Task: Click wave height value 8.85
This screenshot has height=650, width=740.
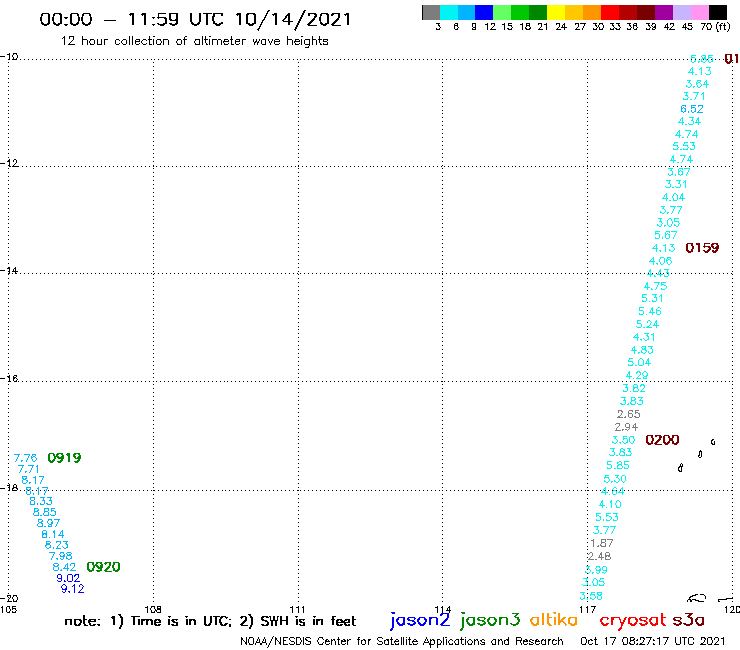Action: [x=44, y=512]
